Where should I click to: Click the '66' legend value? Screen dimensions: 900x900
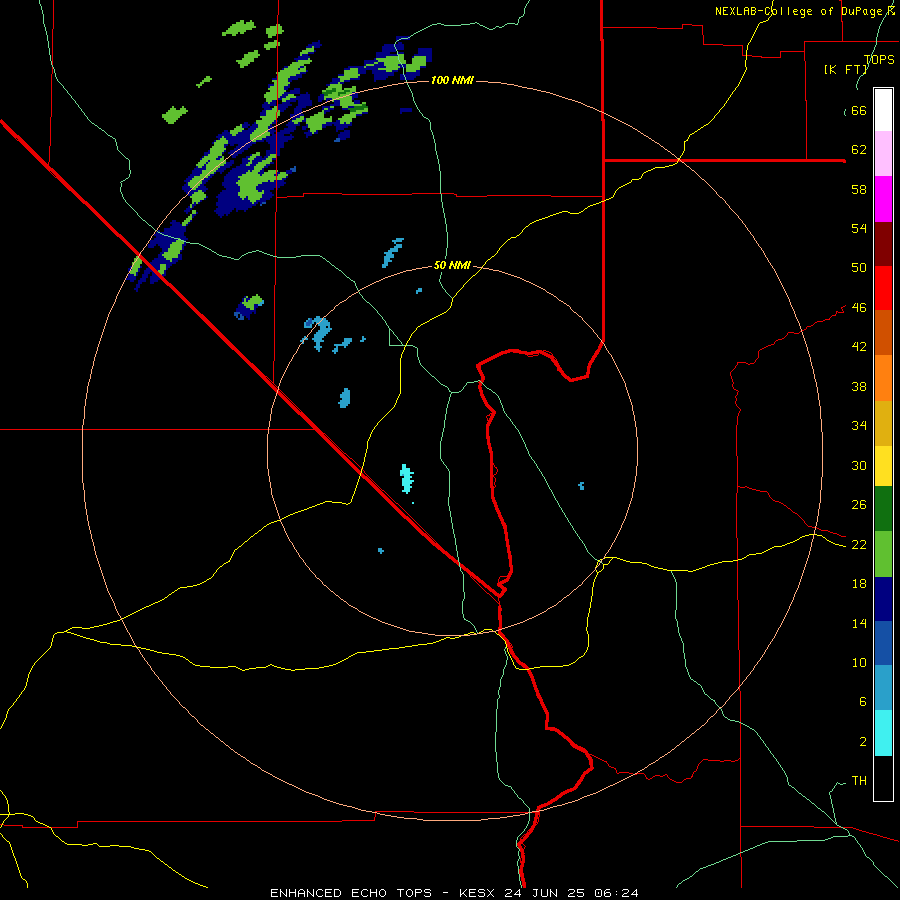point(859,110)
